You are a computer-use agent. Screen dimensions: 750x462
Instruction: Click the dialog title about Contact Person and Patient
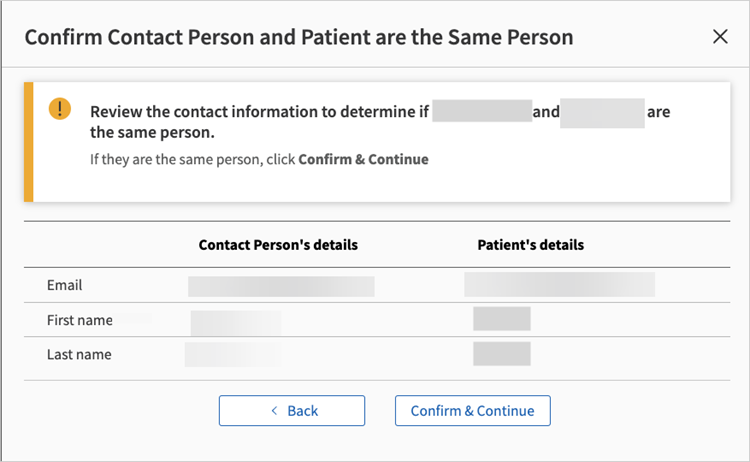tap(299, 38)
